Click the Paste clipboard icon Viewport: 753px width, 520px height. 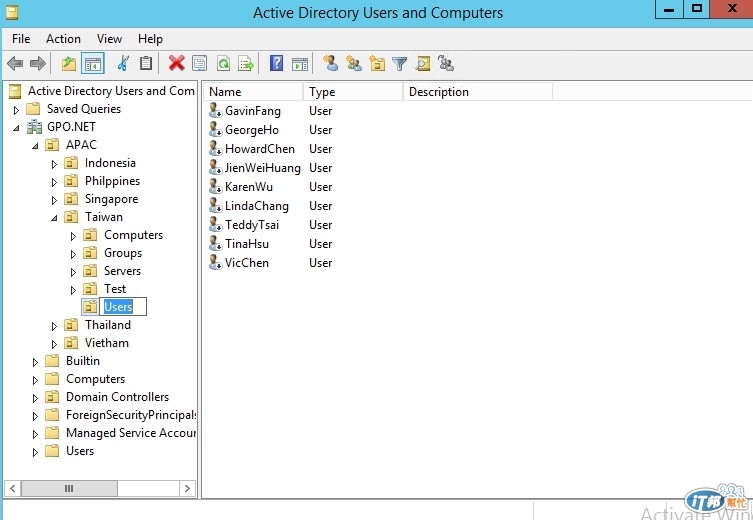coord(146,63)
